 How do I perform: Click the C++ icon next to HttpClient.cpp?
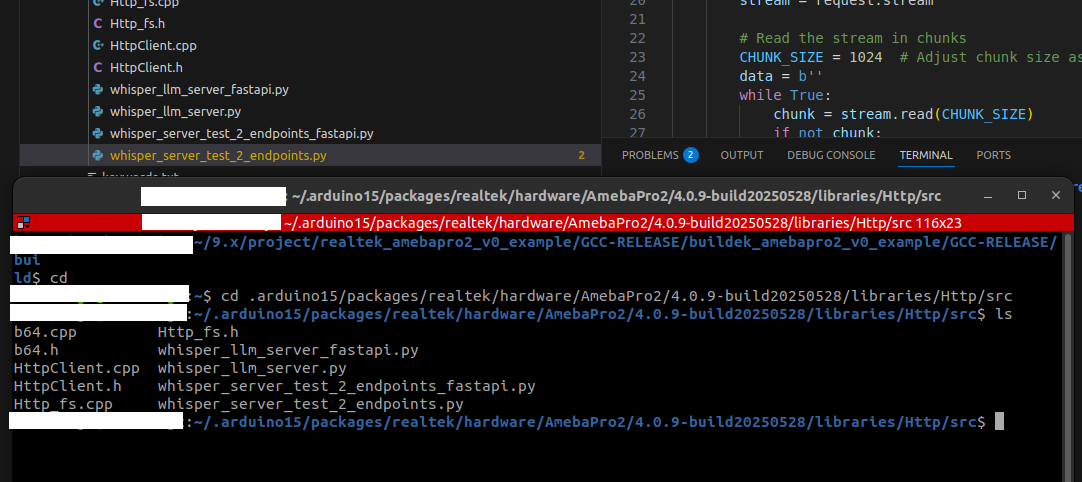coord(97,45)
